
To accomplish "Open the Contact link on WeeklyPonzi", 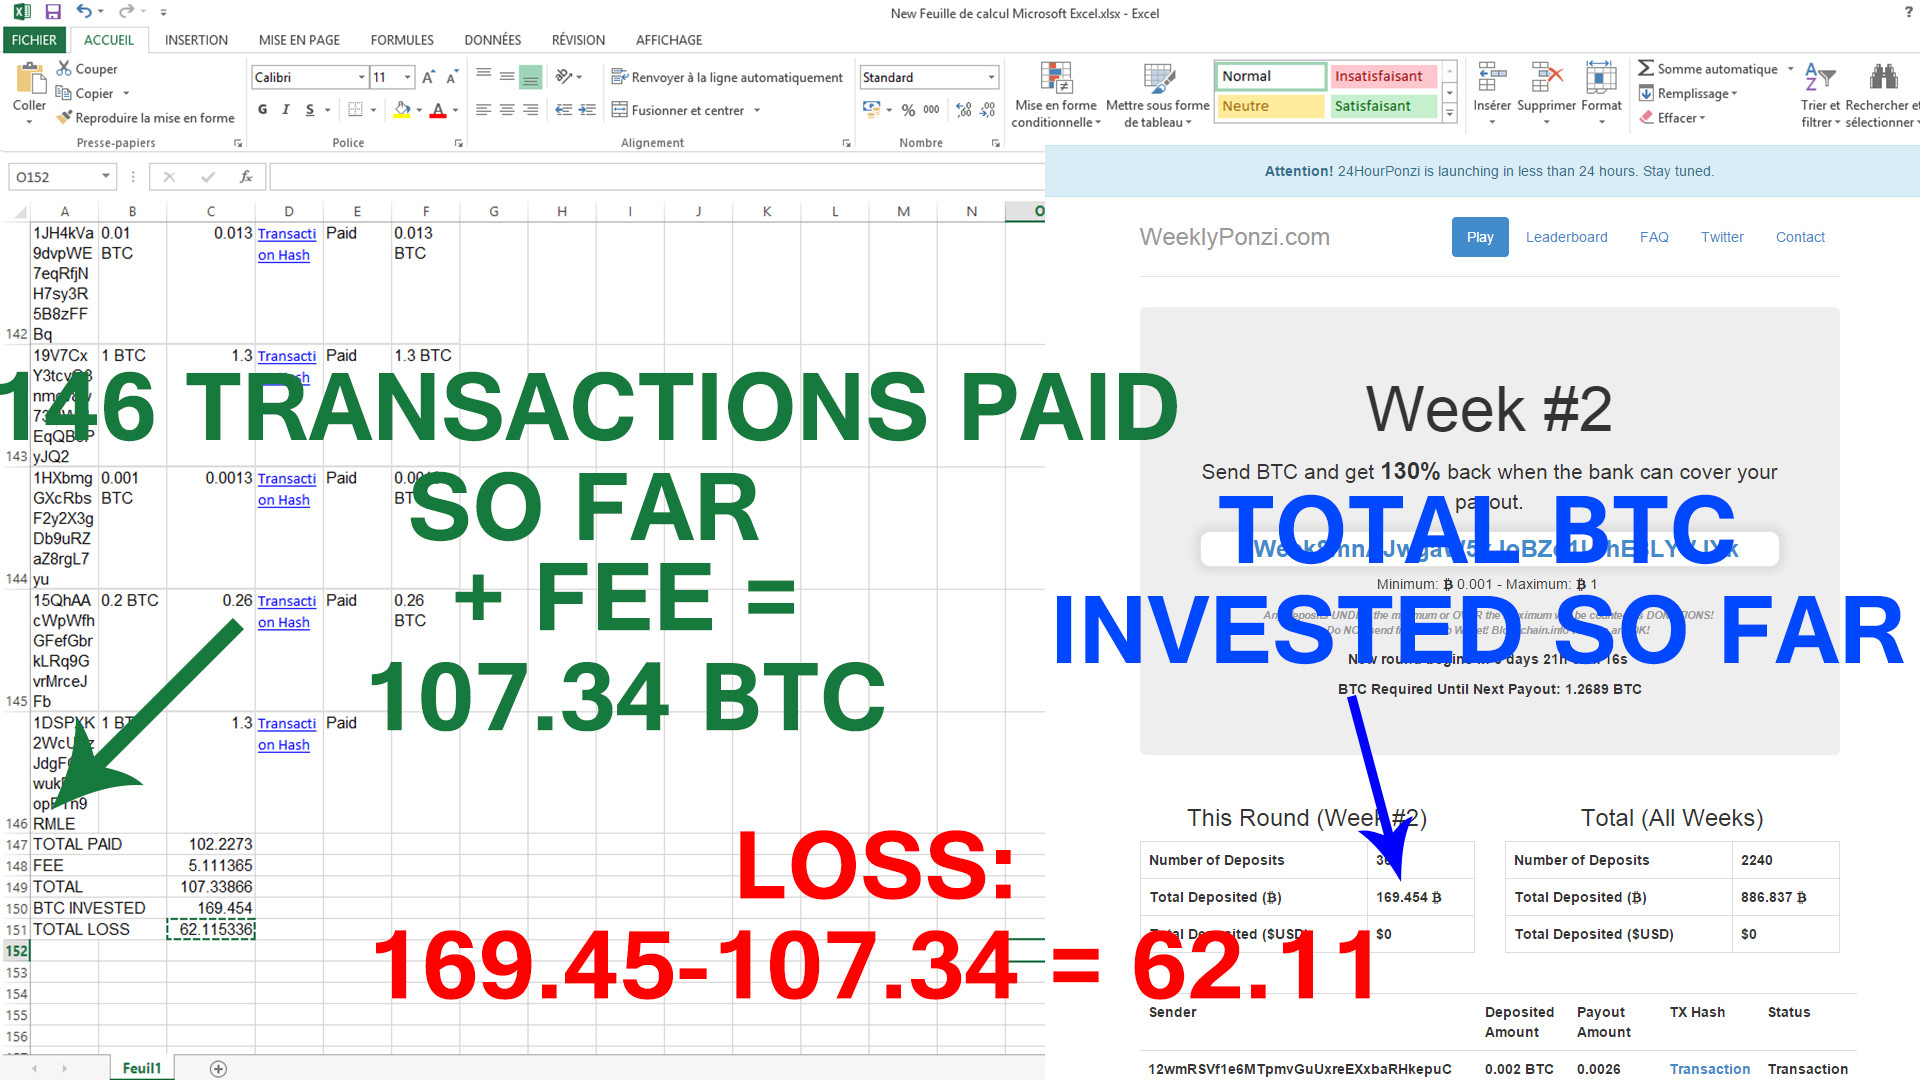I will pyautogui.click(x=1800, y=237).
